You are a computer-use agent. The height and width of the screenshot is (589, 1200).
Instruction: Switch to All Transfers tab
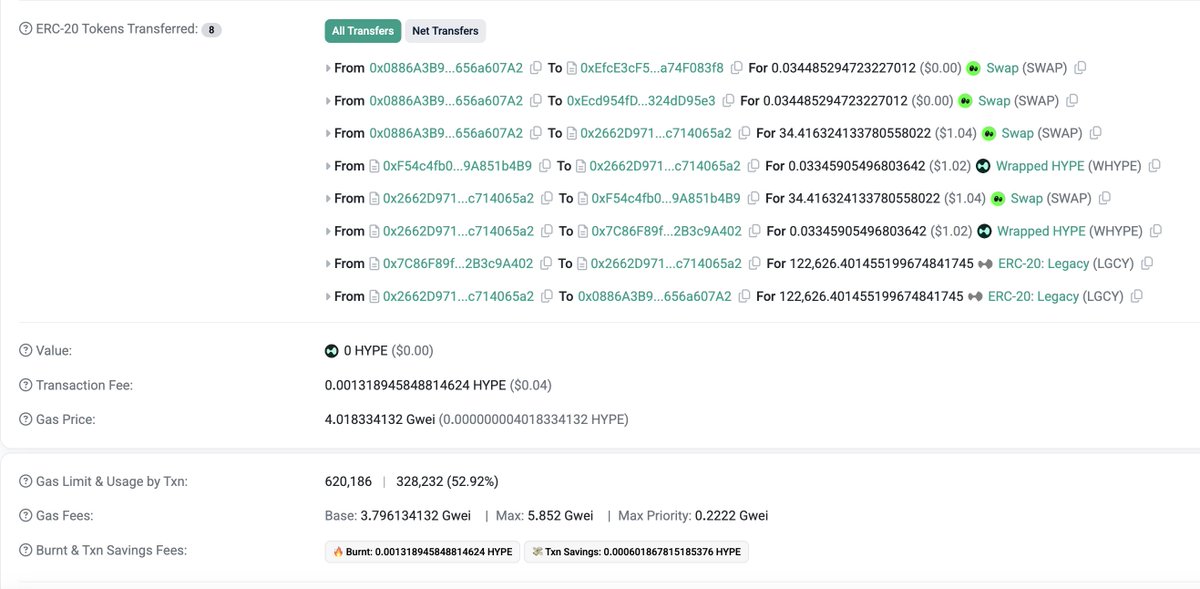click(363, 31)
